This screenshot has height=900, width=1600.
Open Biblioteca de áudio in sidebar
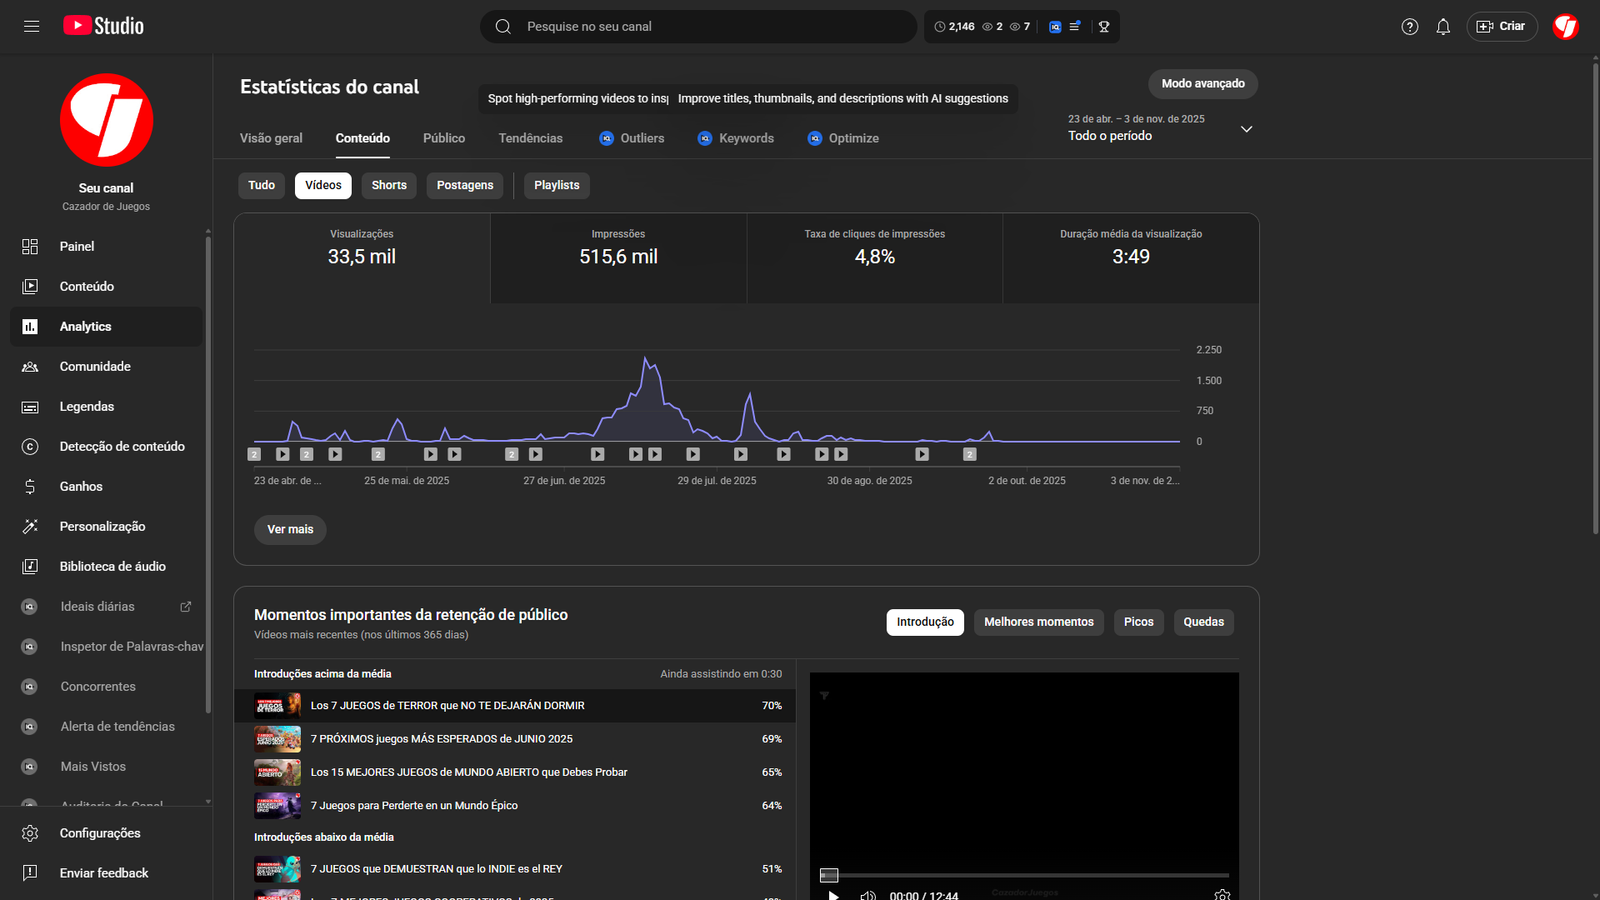pos(112,567)
